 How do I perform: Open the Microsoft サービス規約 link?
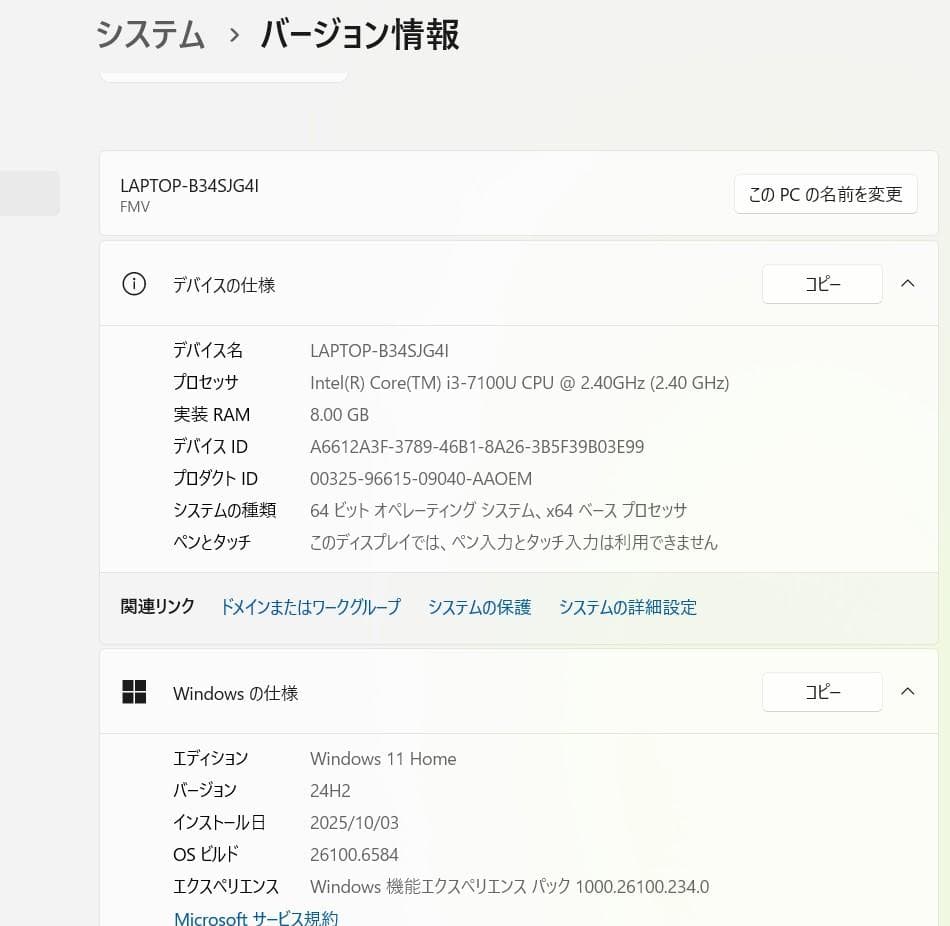(x=256, y=917)
